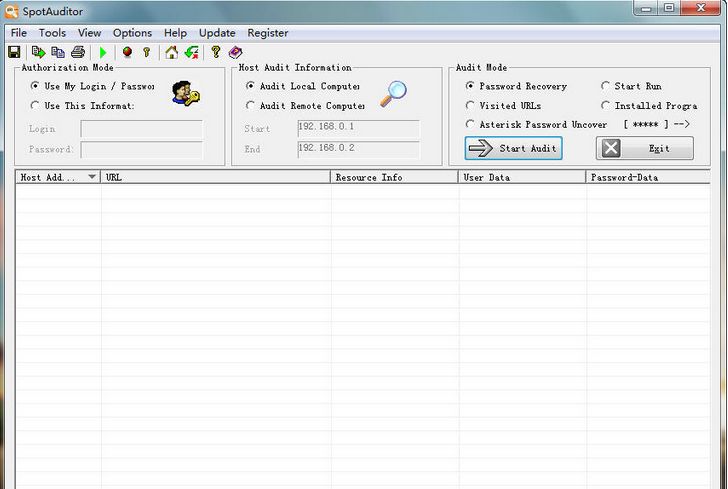Open the Tools menu
Image resolution: width=728 pixels, height=489 pixels.
(x=52, y=33)
